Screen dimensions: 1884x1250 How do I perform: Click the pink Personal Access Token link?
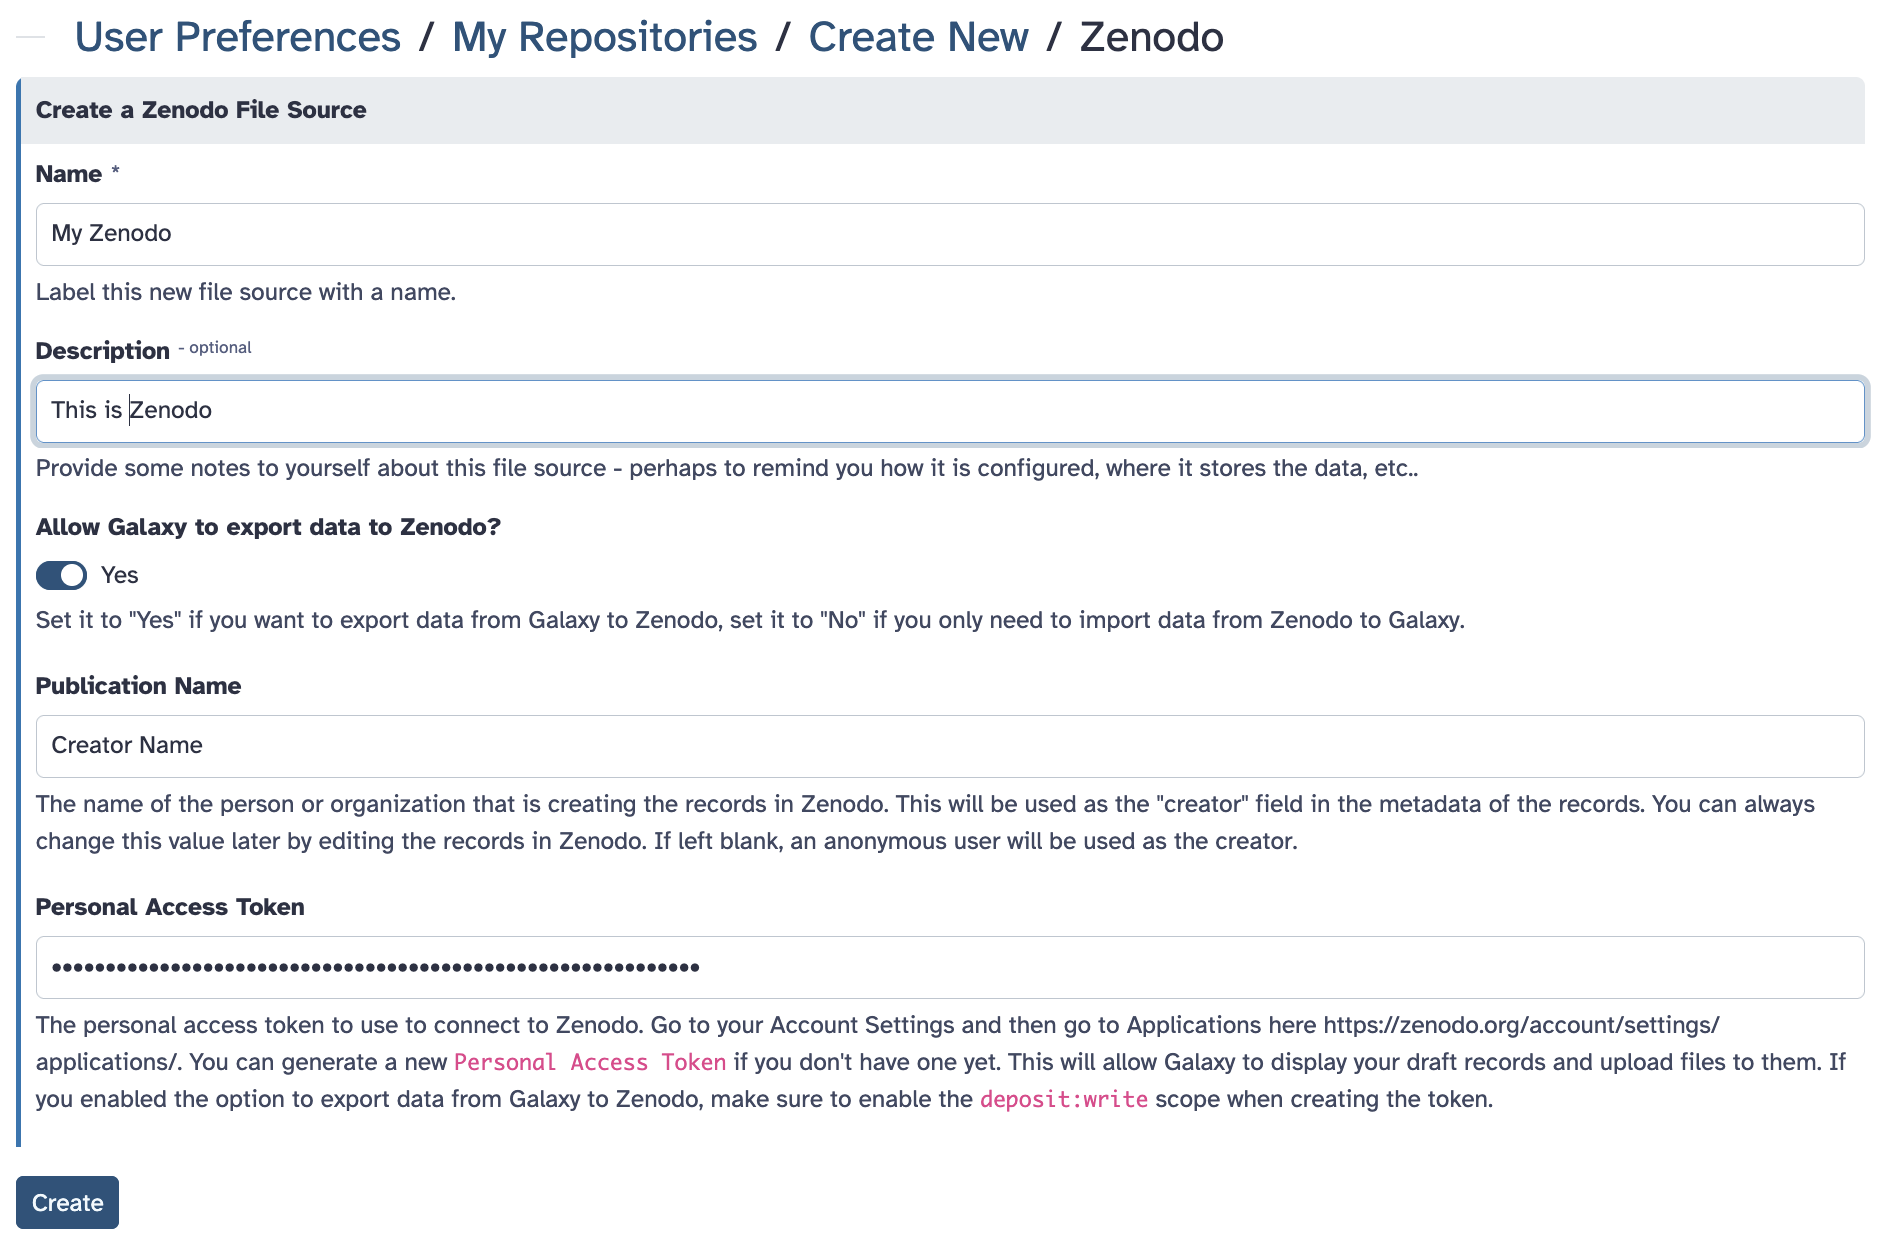click(589, 1062)
